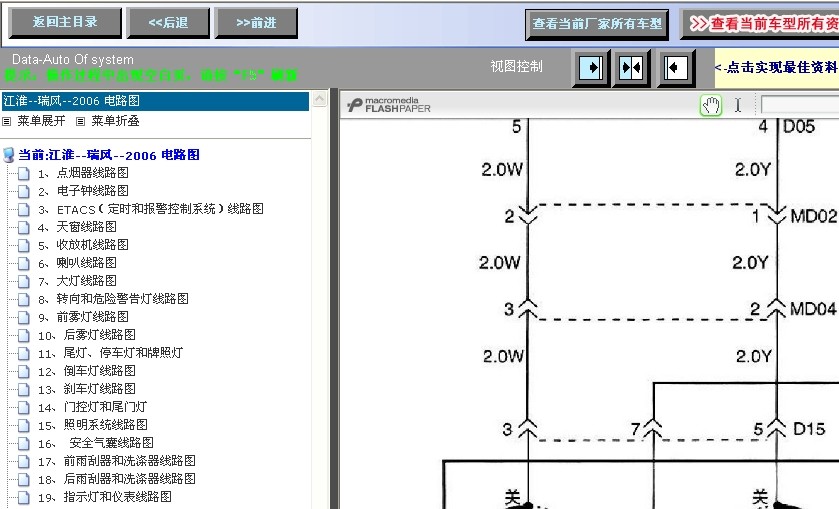Click the 返回主目录 button
Viewport: 839px width, 509px height.
[x=65, y=22]
